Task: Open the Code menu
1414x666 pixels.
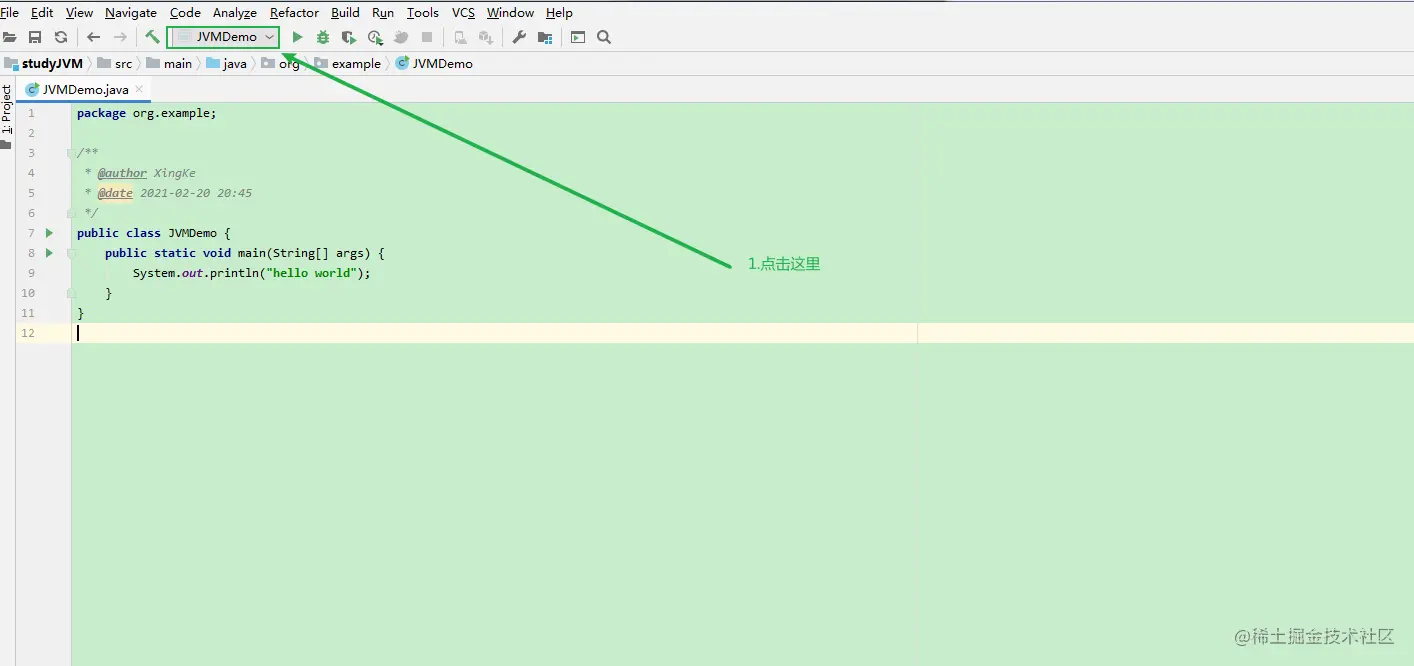Action: [x=185, y=13]
